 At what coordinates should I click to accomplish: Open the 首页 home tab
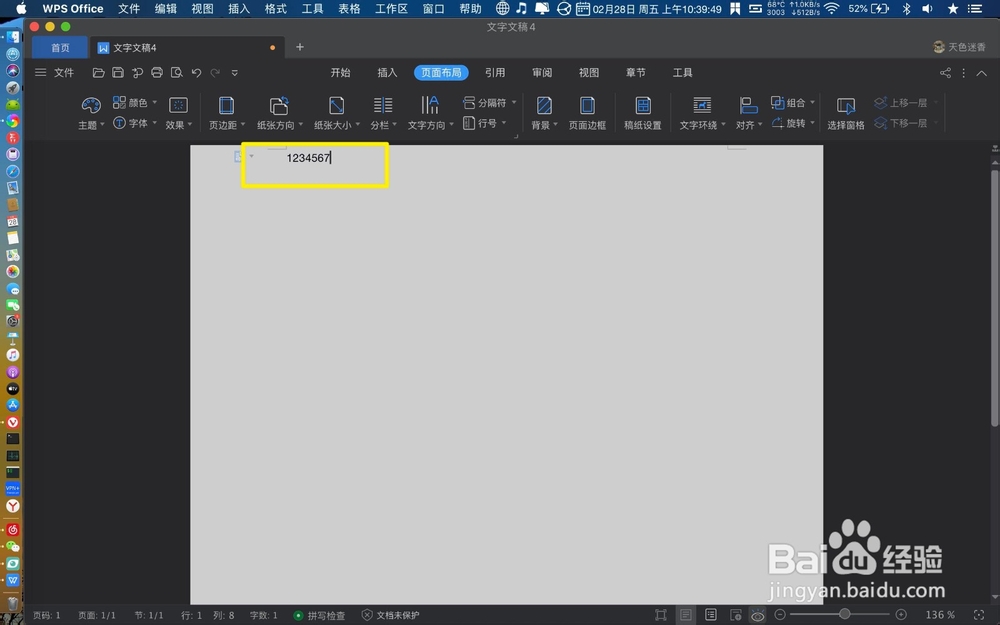pos(60,48)
